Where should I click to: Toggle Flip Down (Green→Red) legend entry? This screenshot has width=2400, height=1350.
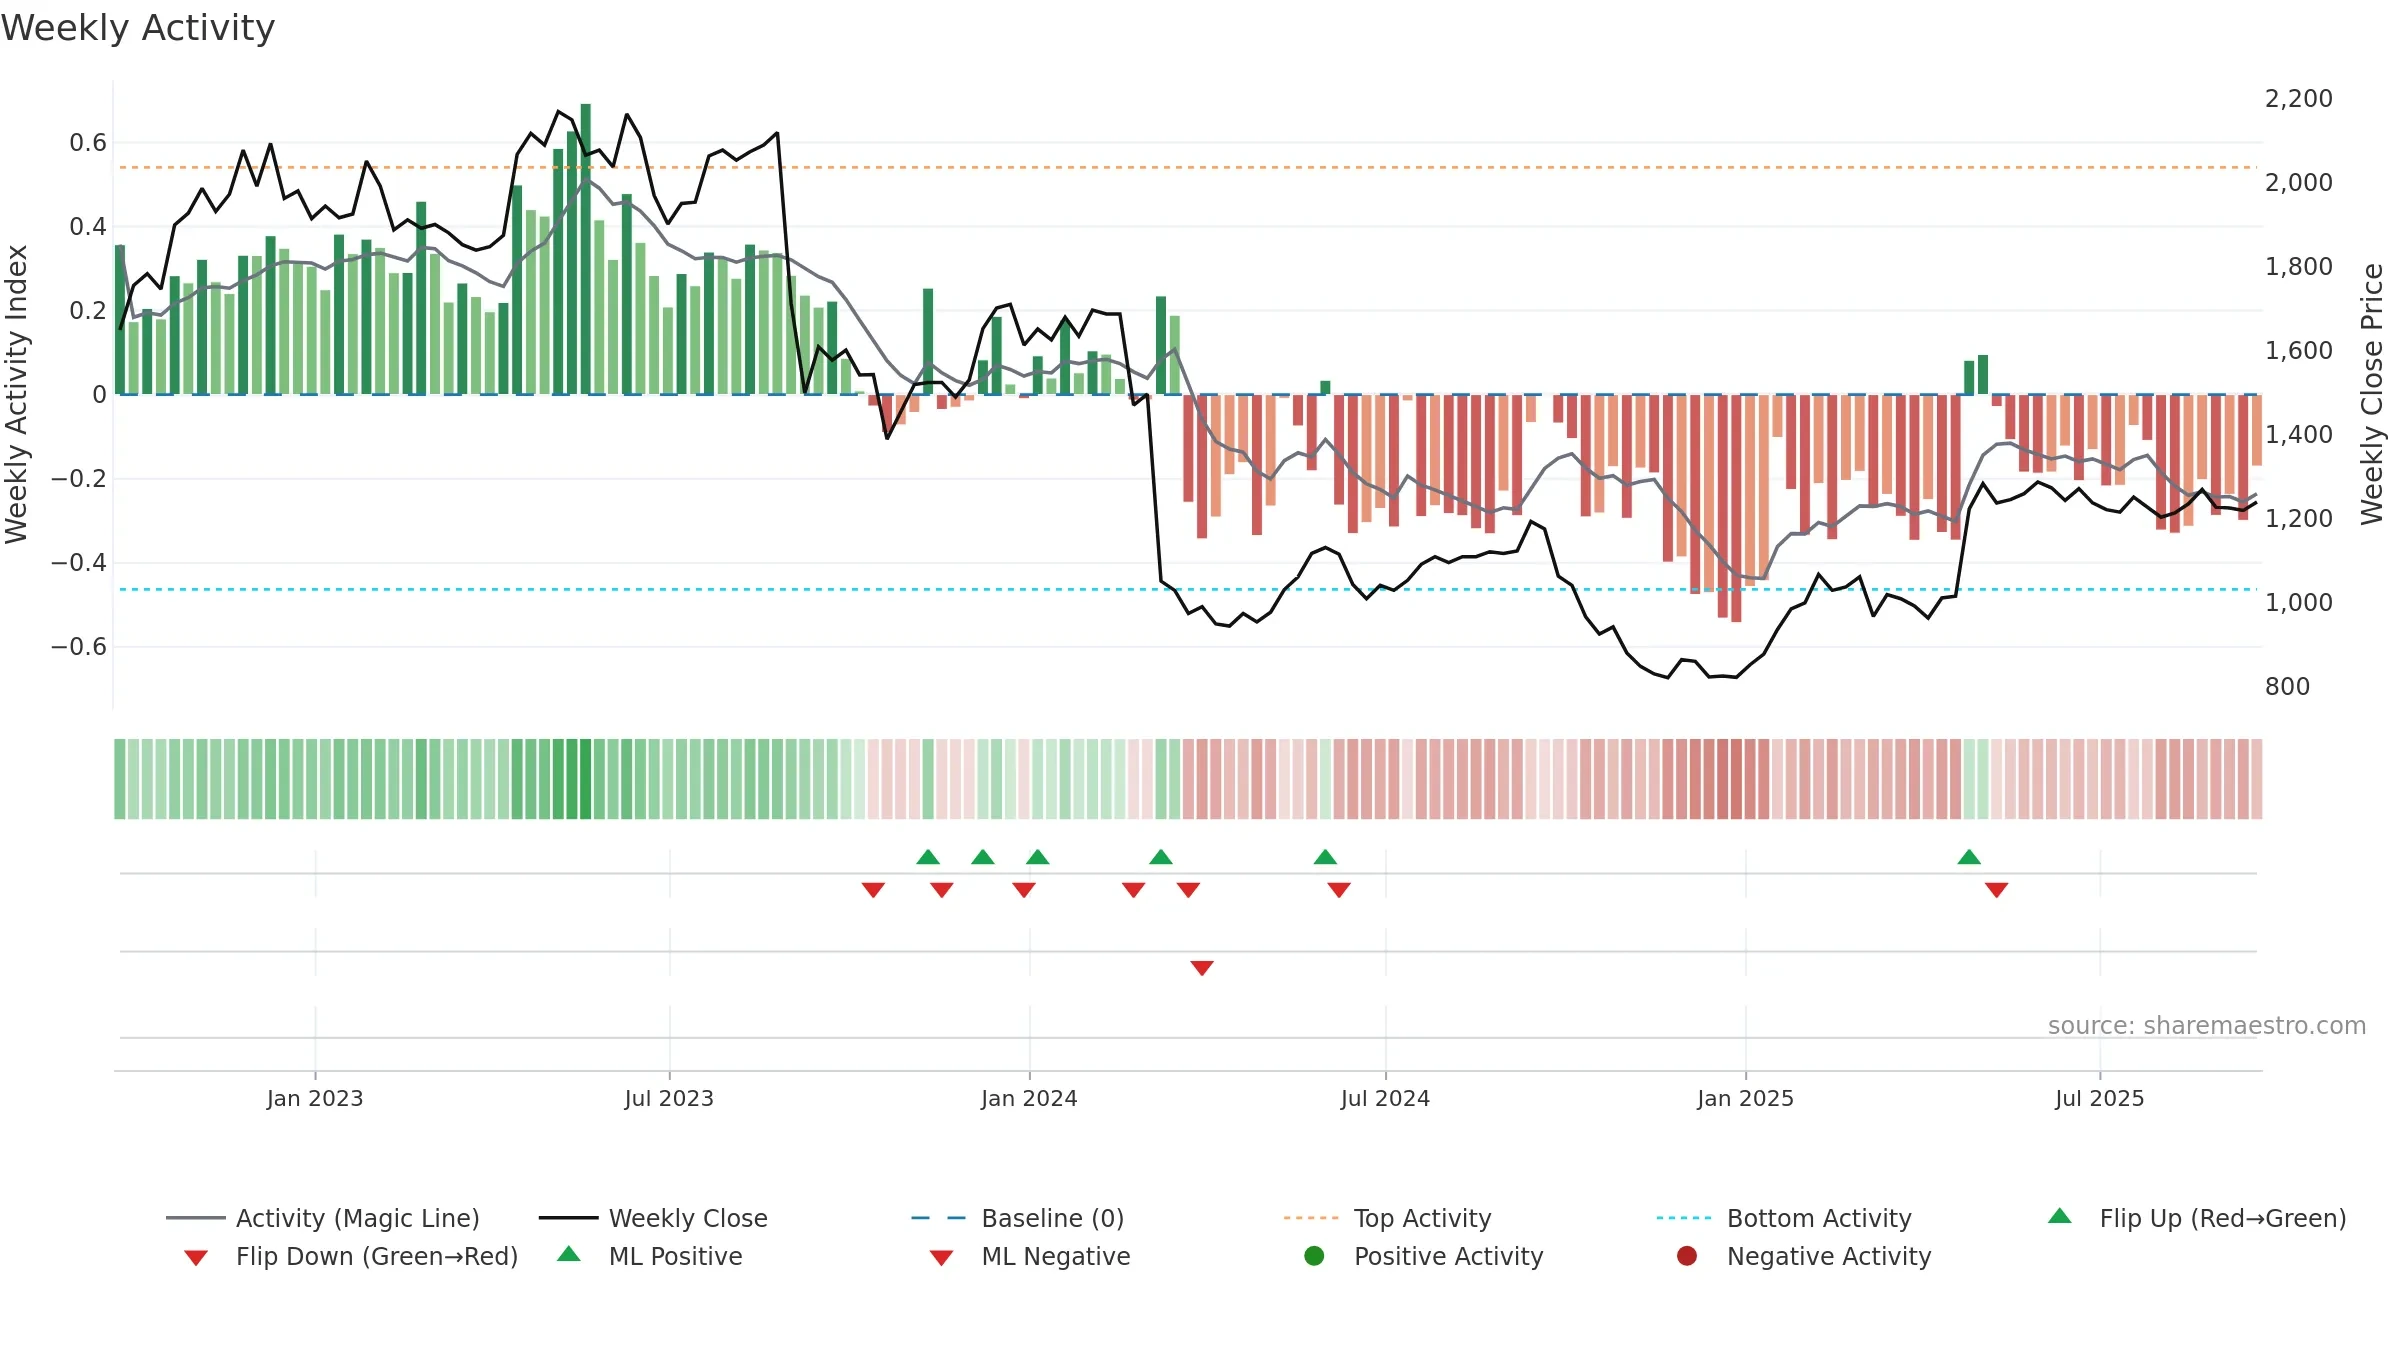click(x=351, y=1256)
